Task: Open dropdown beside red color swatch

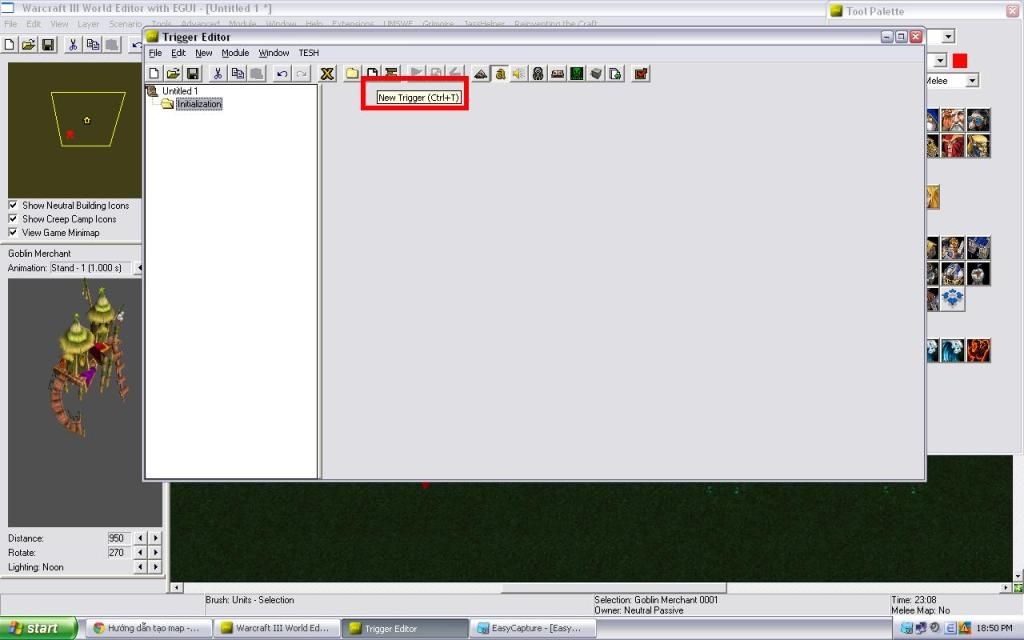Action: pos(940,61)
